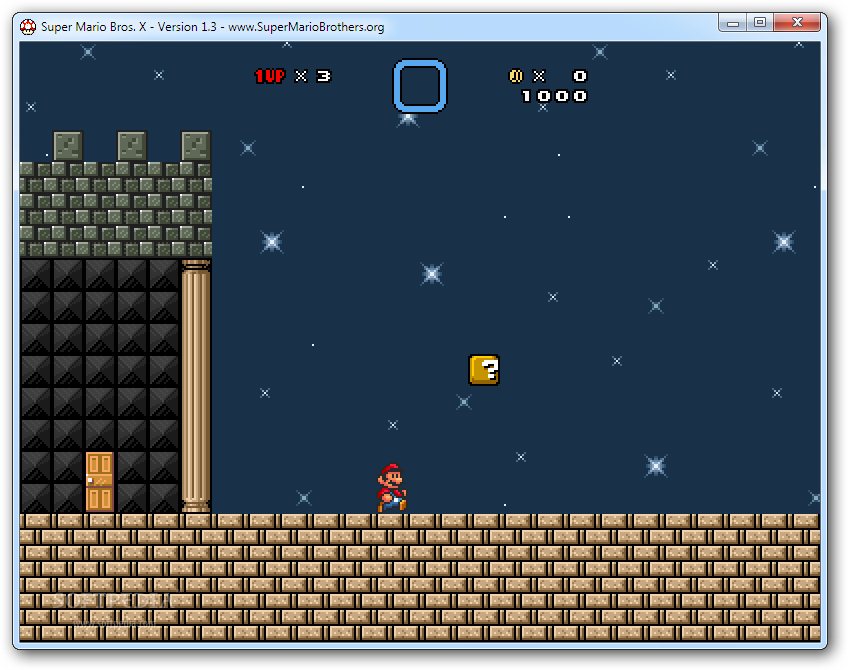Minimize the Super Mario Bros. X window
848x670 pixels.
point(733,23)
